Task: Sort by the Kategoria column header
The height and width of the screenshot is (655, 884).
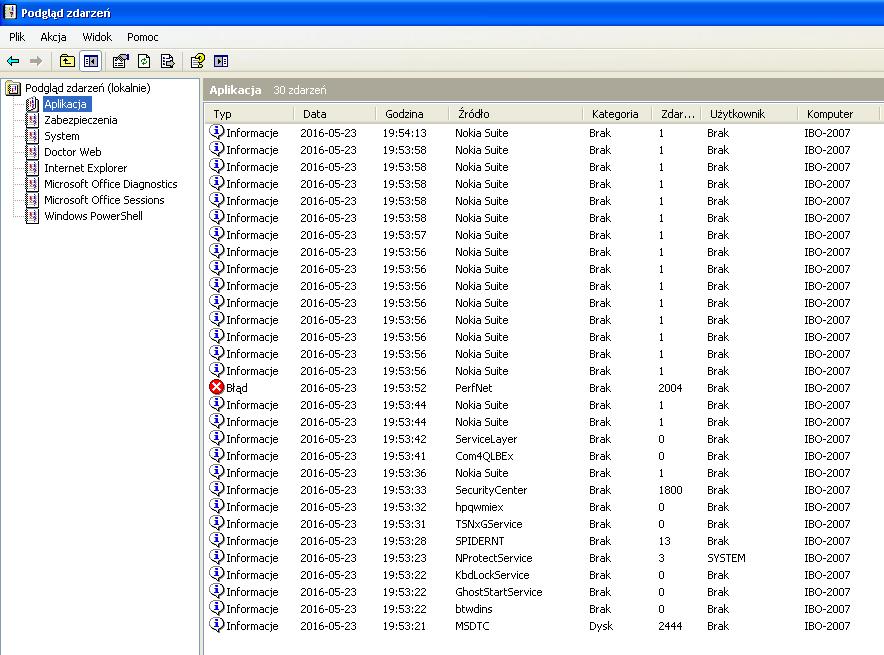Action: coord(617,114)
